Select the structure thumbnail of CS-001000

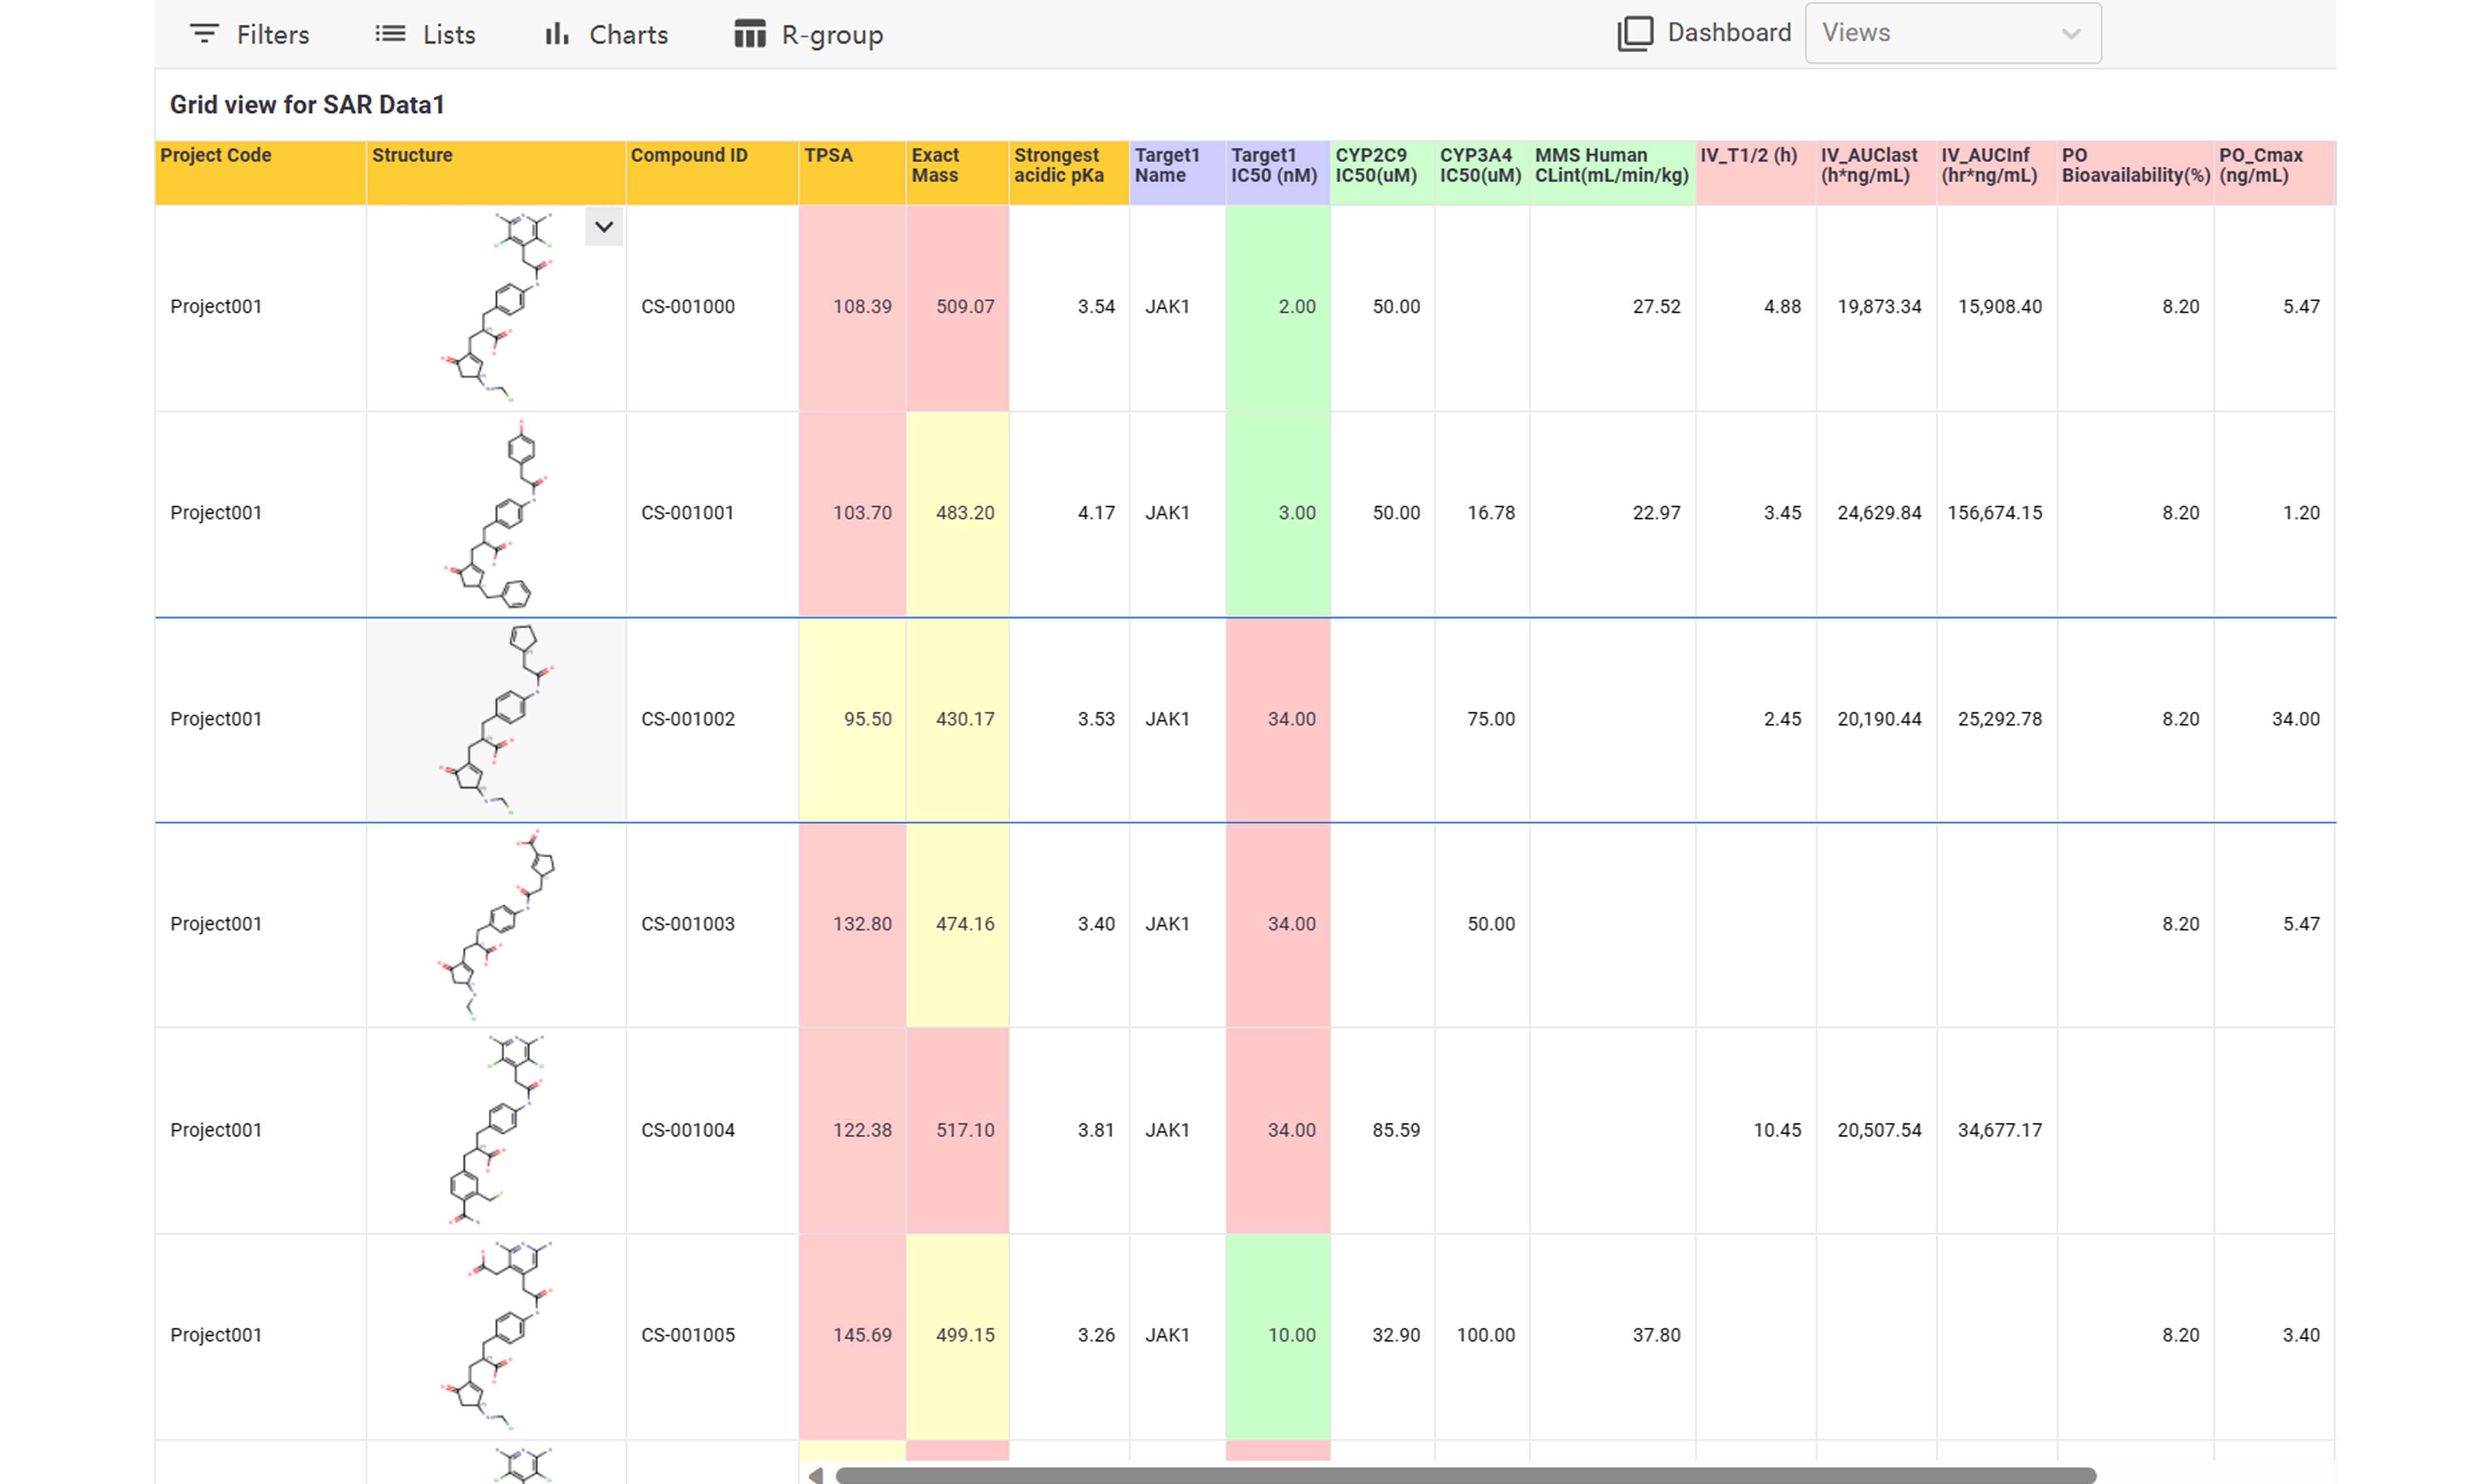[x=496, y=307]
